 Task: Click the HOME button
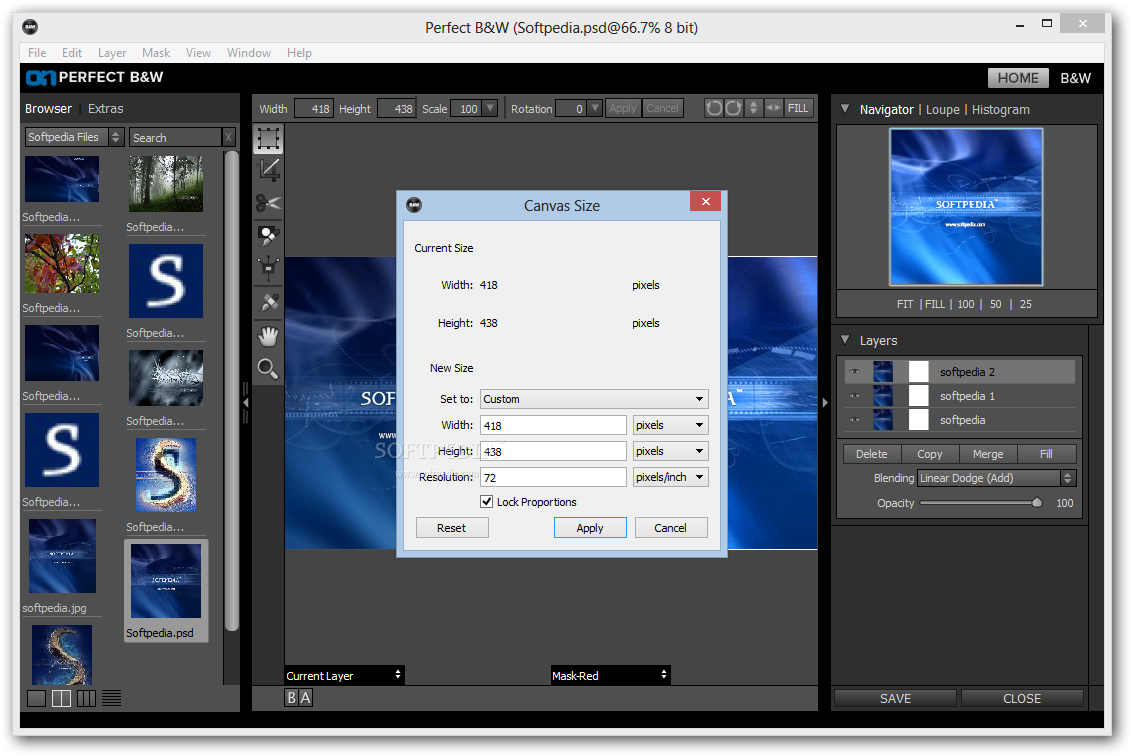(1018, 78)
